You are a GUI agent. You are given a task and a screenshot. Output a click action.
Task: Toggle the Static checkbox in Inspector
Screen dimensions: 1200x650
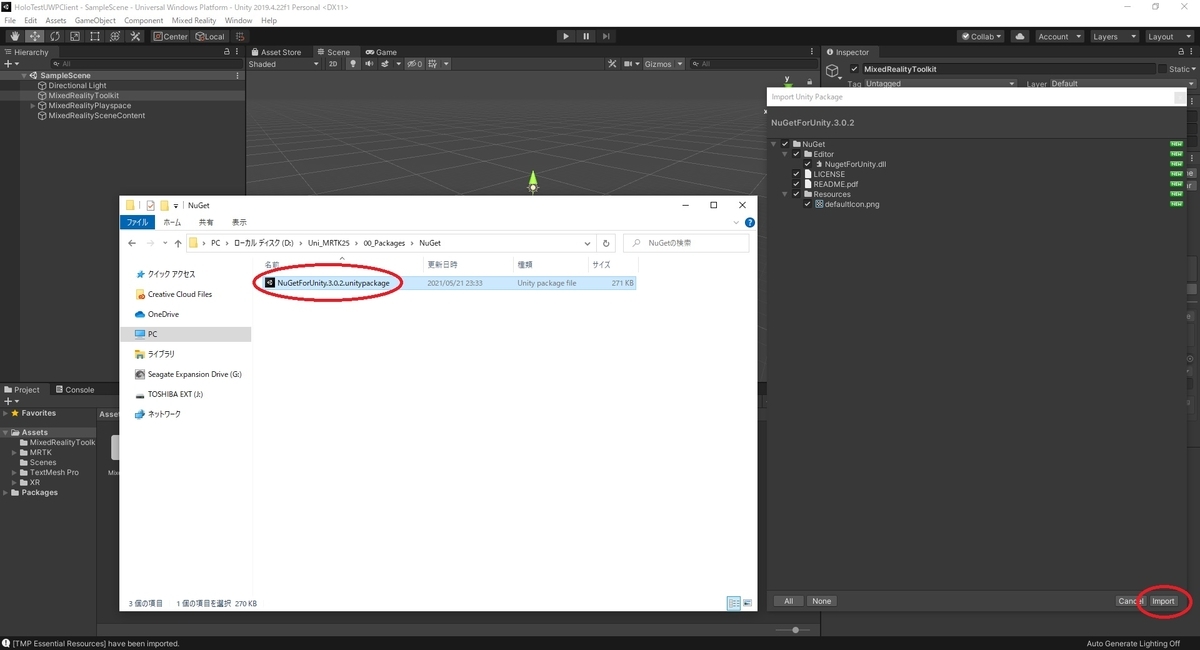click(x=1163, y=69)
